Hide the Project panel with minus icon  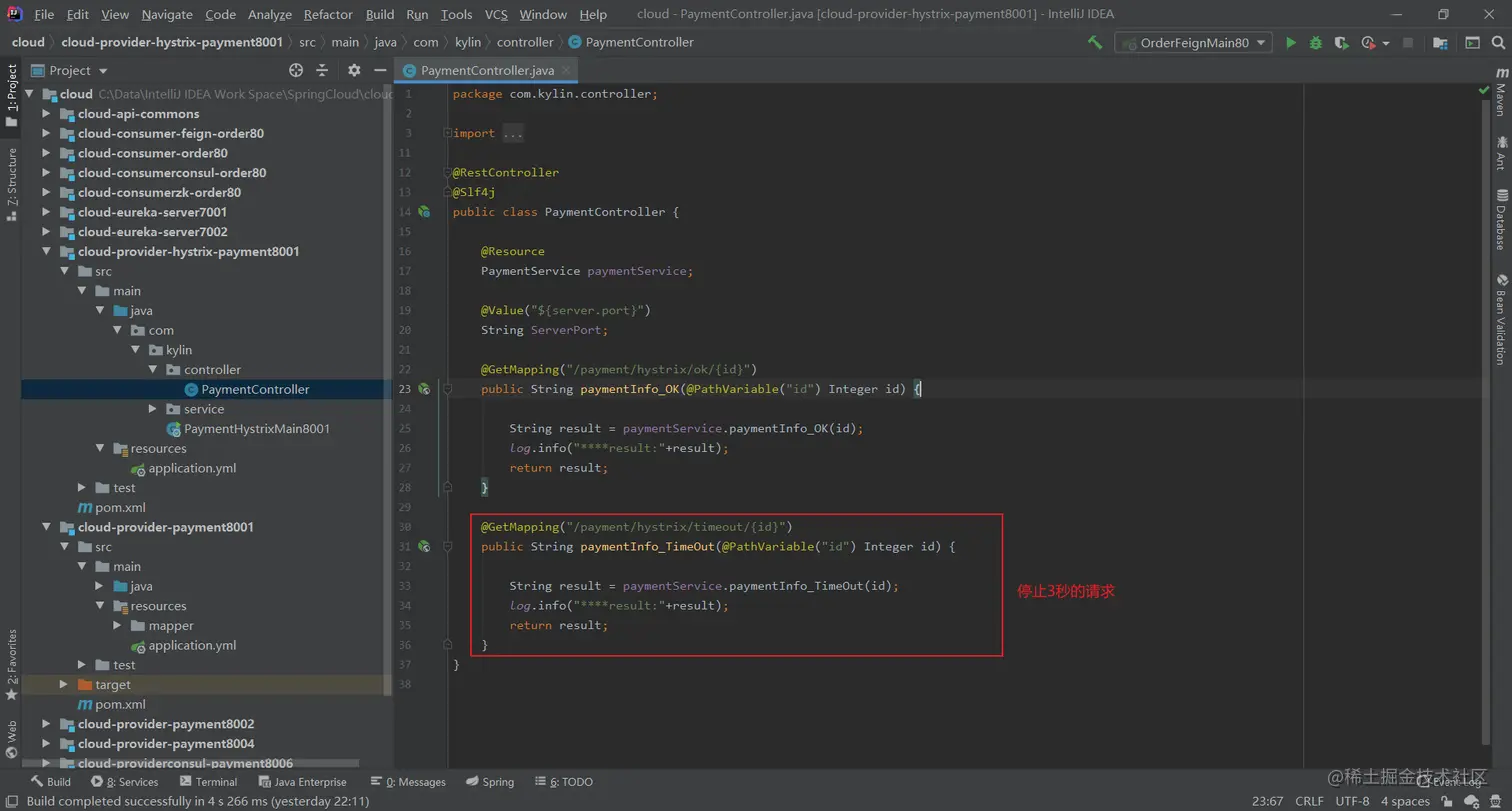(380, 70)
